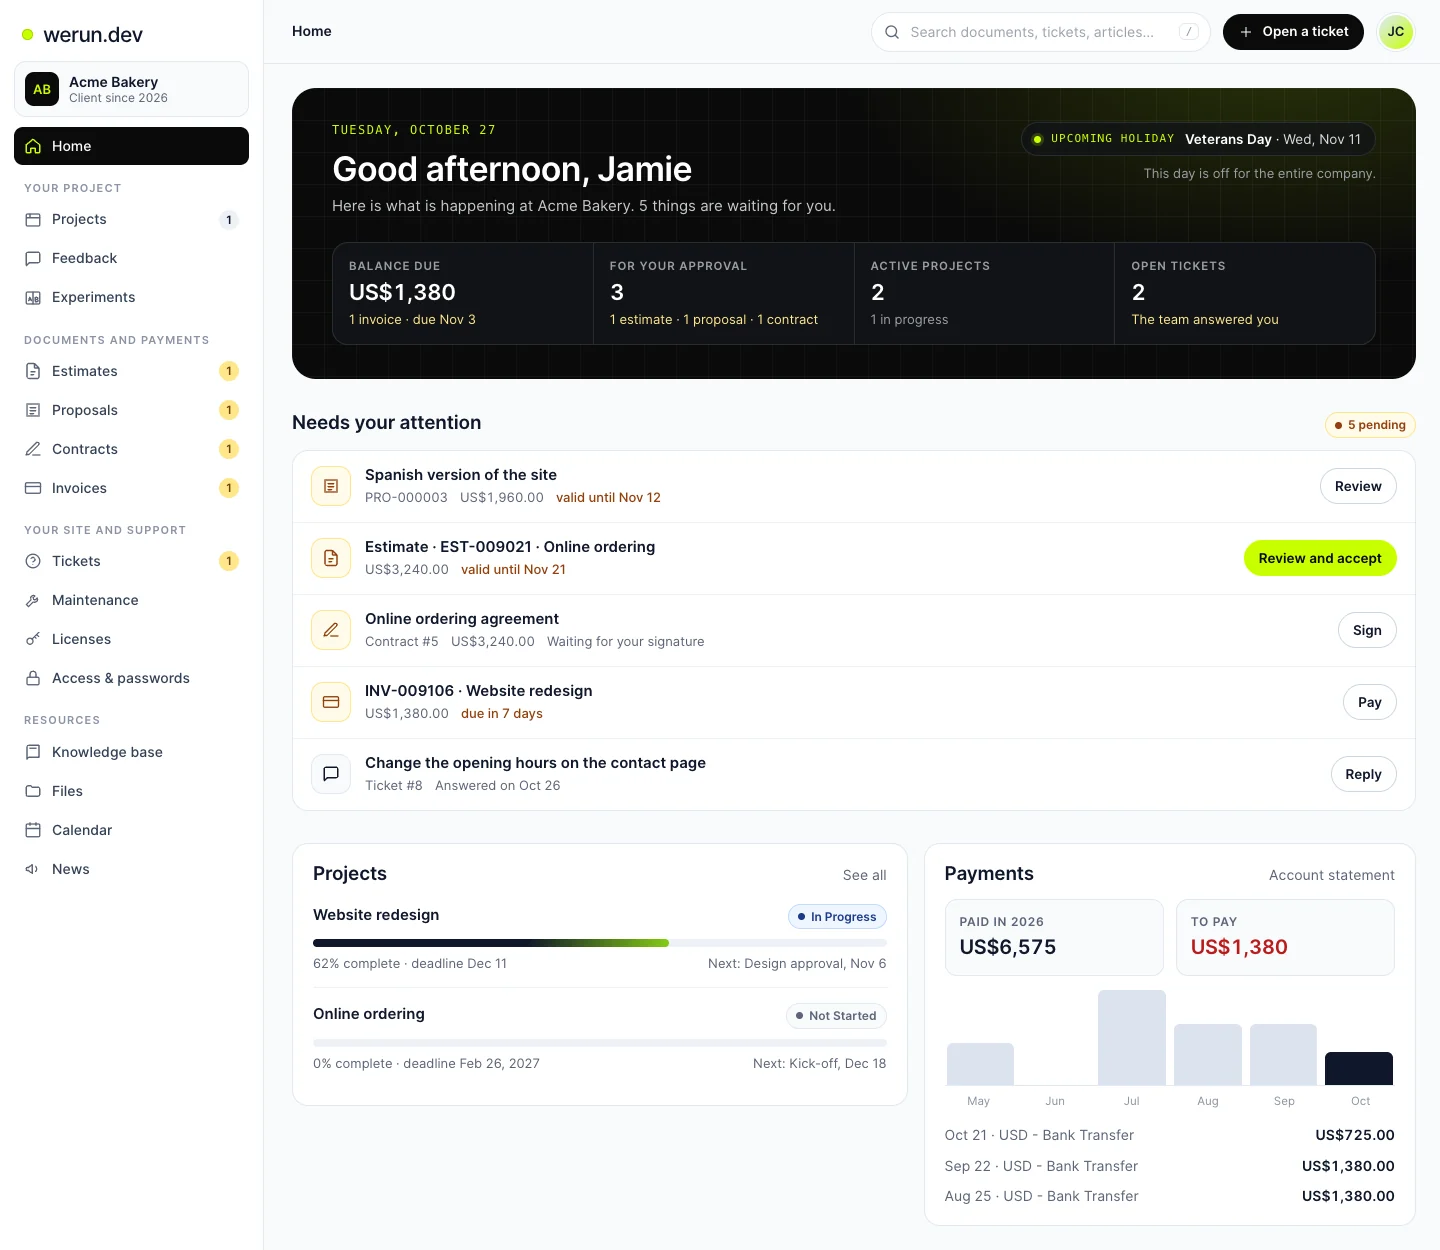Click the Calendar icon in sidebar
Image resolution: width=1440 pixels, height=1250 pixels.
(x=33, y=830)
